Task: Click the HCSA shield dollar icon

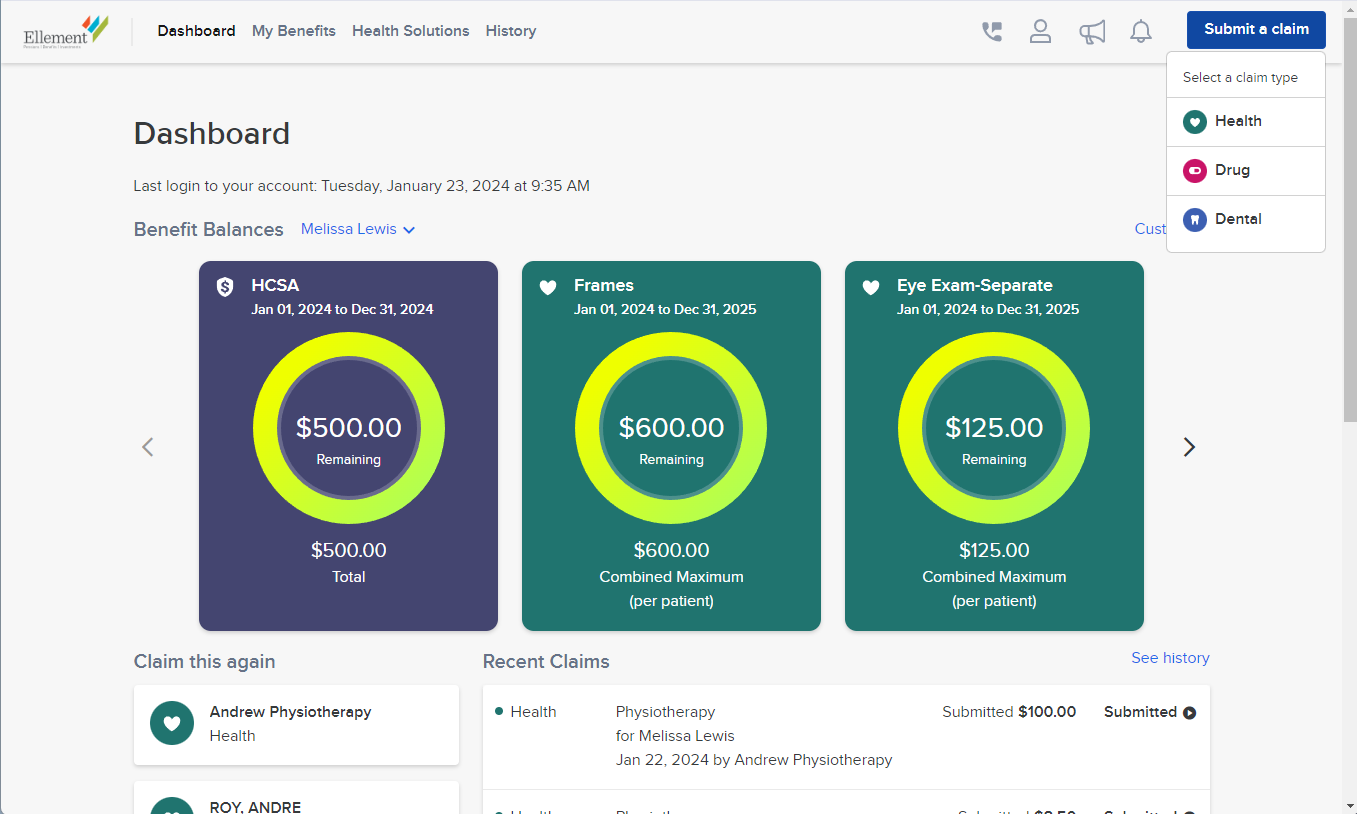Action: (x=225, y=287)
